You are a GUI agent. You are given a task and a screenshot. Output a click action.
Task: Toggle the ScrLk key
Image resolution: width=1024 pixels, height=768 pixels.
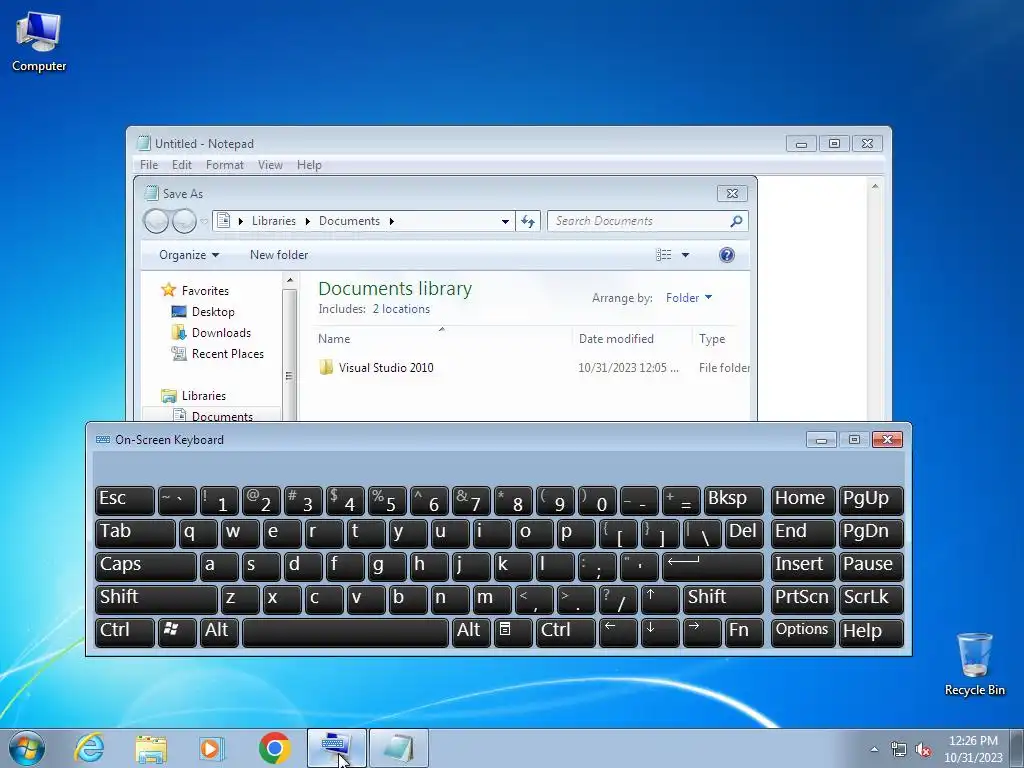(871, 599)
